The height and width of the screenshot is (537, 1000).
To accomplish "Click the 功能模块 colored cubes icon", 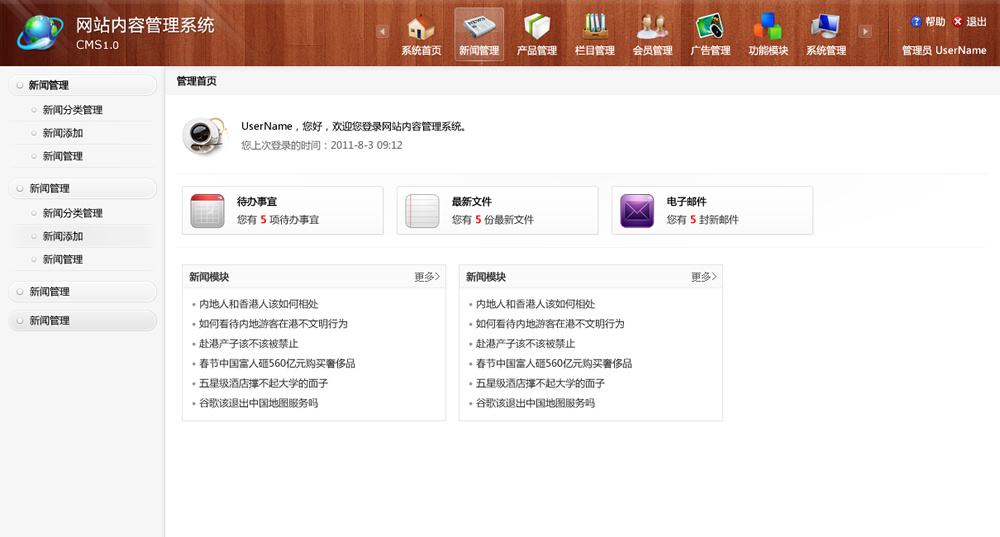I will coord(768,27).
